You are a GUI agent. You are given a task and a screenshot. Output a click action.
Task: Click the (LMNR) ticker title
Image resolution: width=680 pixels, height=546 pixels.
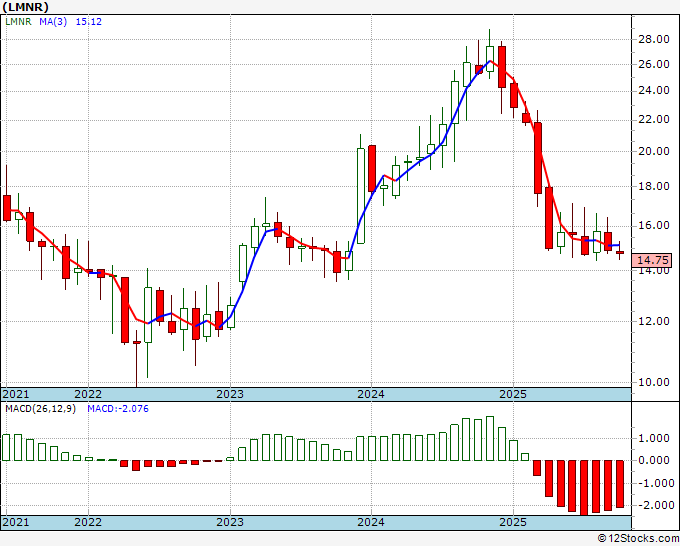[26, 7]
